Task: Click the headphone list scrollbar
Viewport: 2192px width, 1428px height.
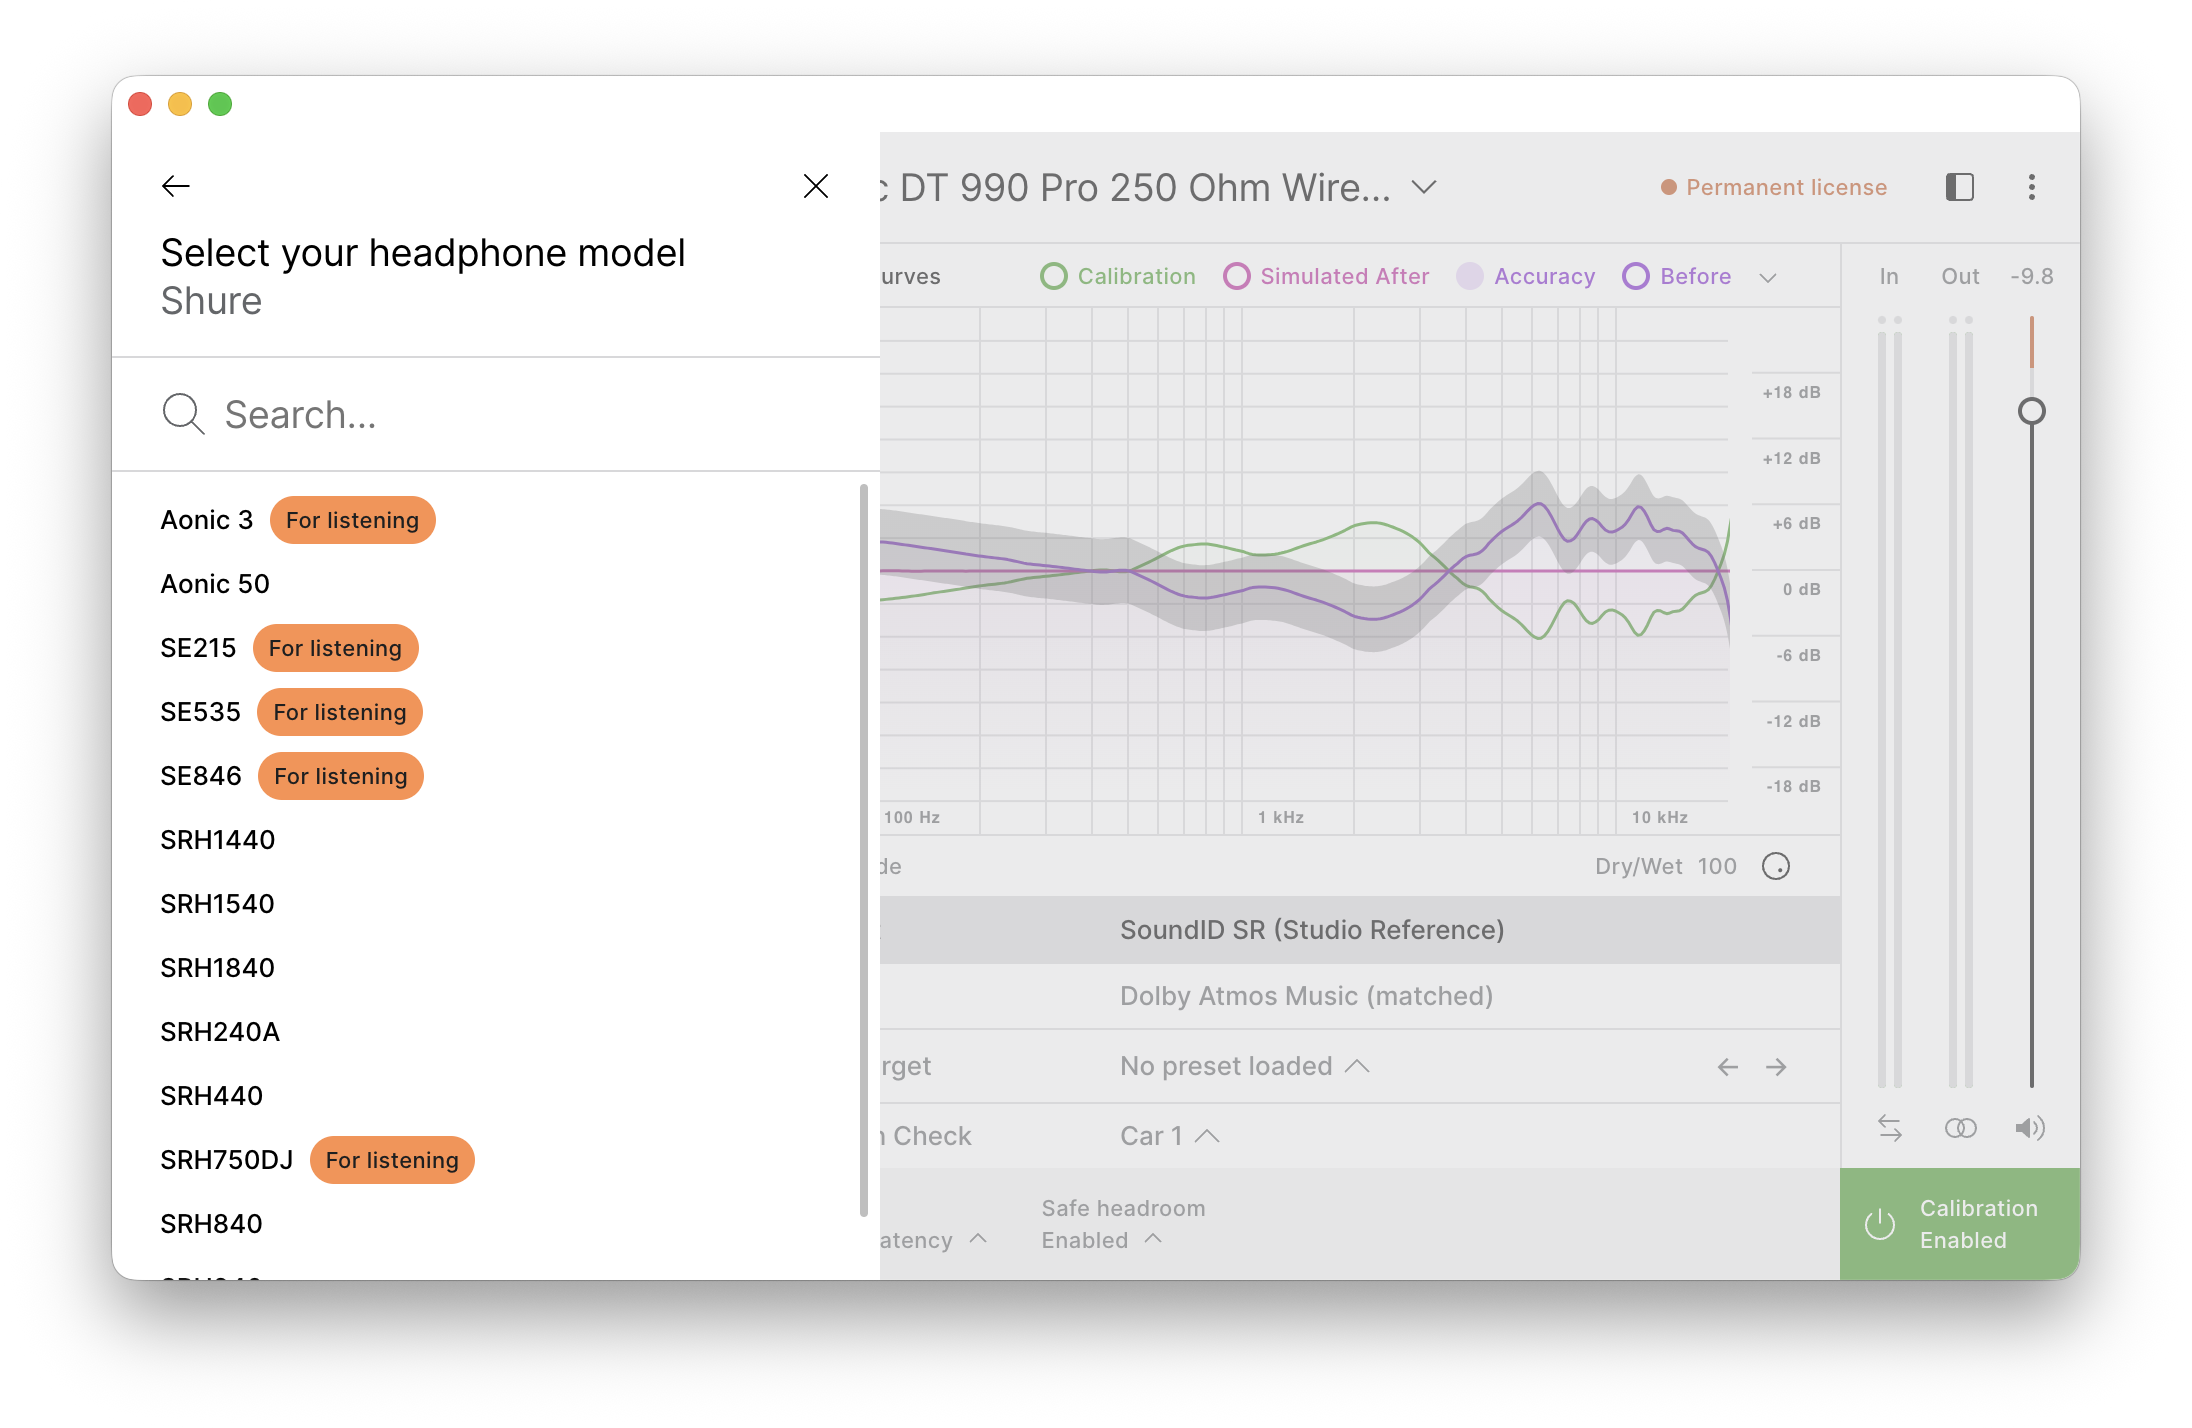Action: [864, 850]
